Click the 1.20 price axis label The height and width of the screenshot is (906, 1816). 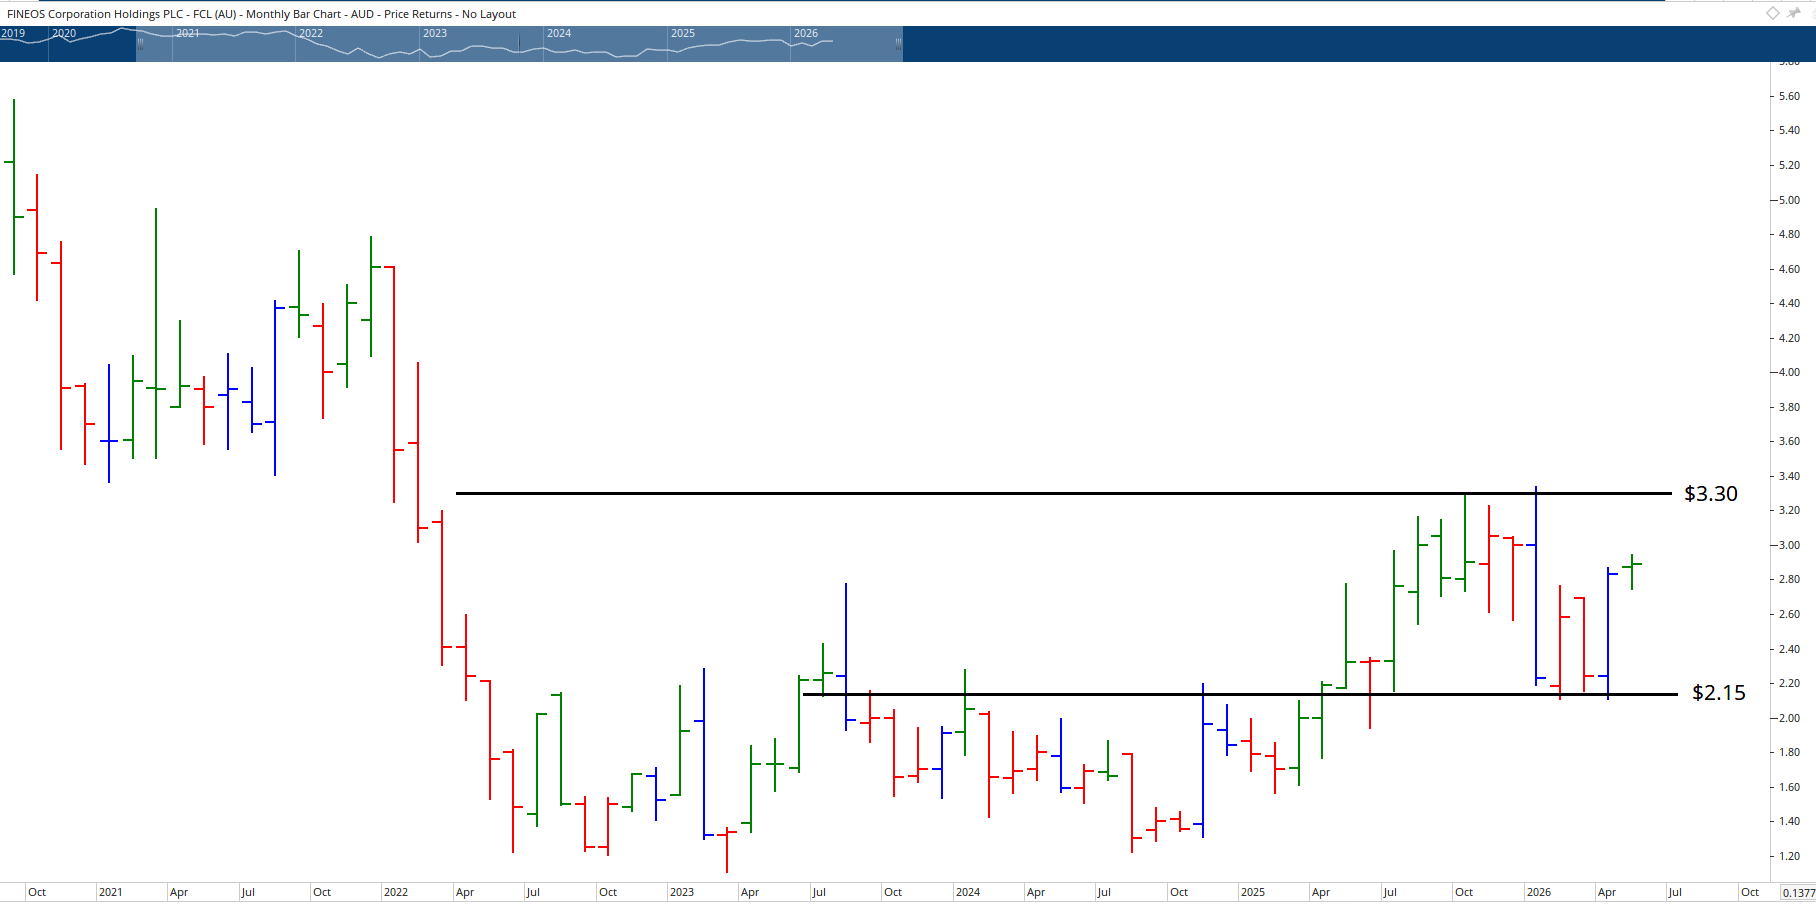point(1789,856)
